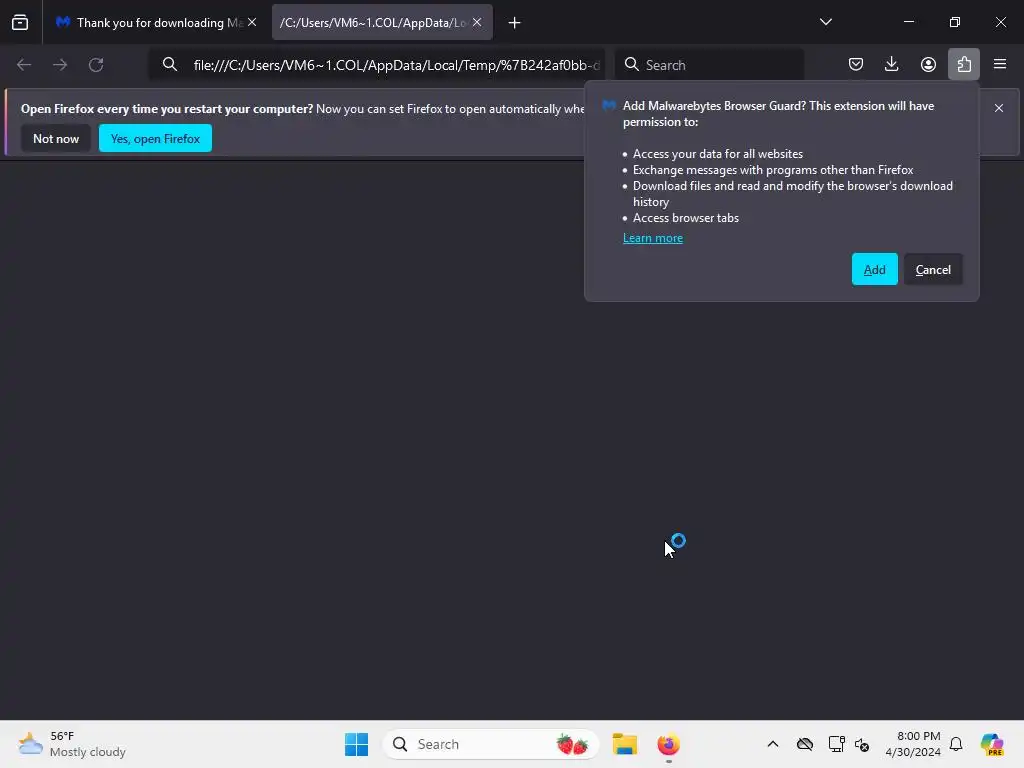1024x768 pixels.
Task: Open the Firefox account menu
Action: click(928, 64)
